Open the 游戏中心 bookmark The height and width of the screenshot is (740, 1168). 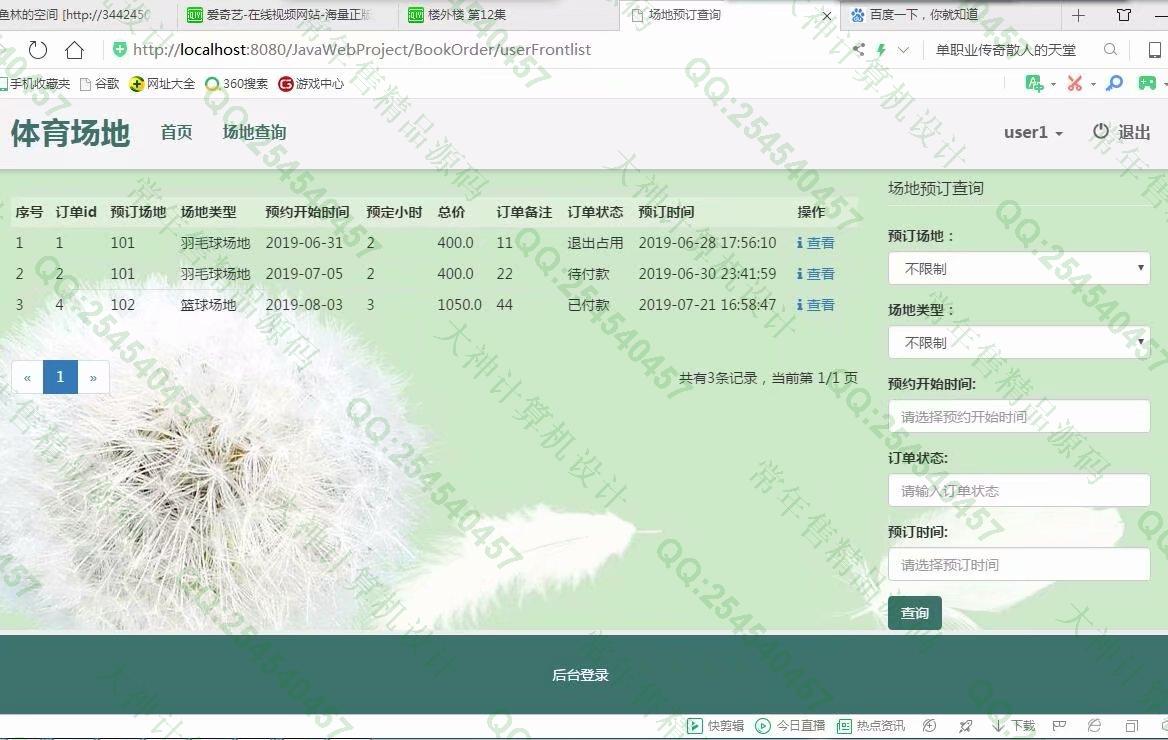311,83
